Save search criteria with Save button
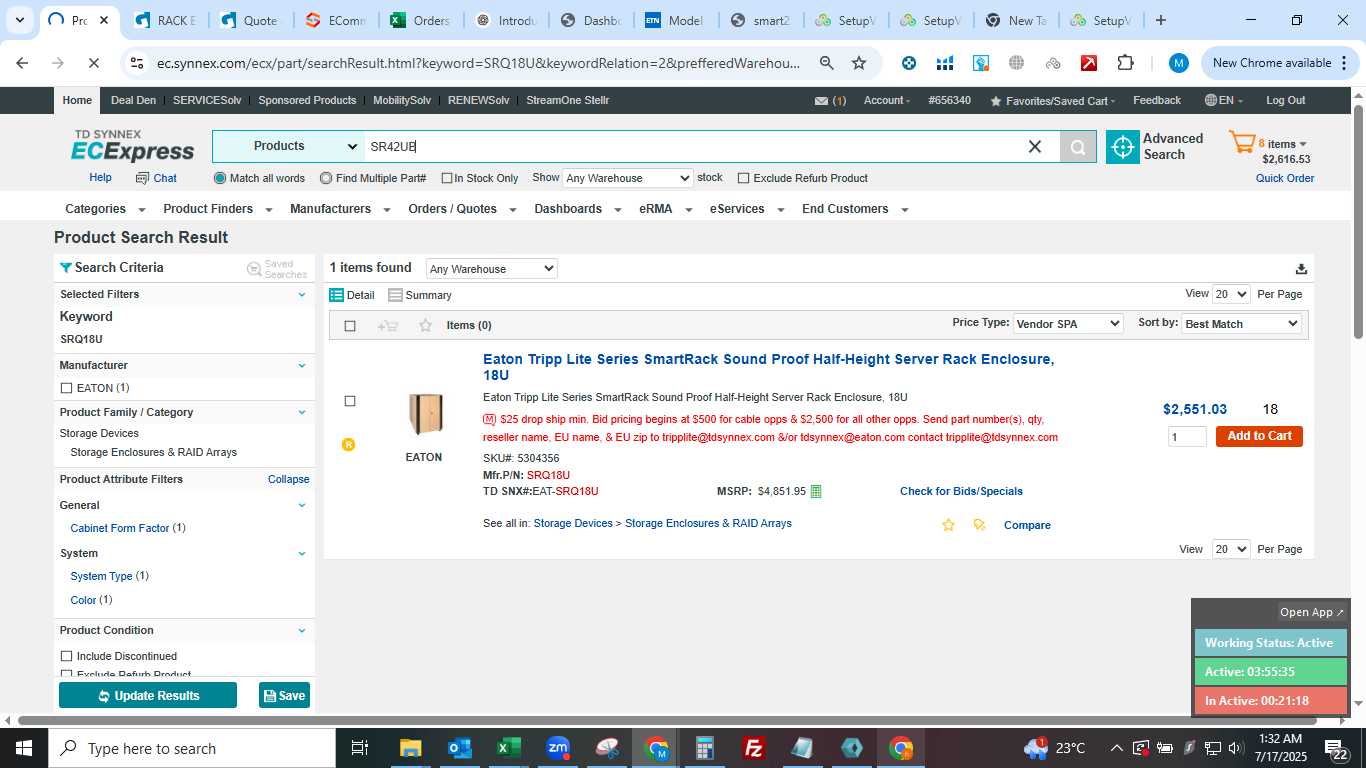 284,695
